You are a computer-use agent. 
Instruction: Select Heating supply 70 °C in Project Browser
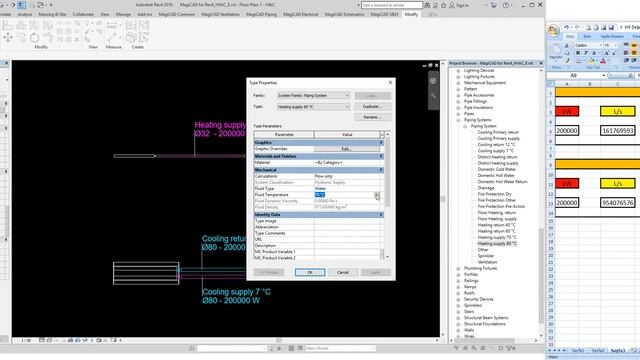(497, 238)
